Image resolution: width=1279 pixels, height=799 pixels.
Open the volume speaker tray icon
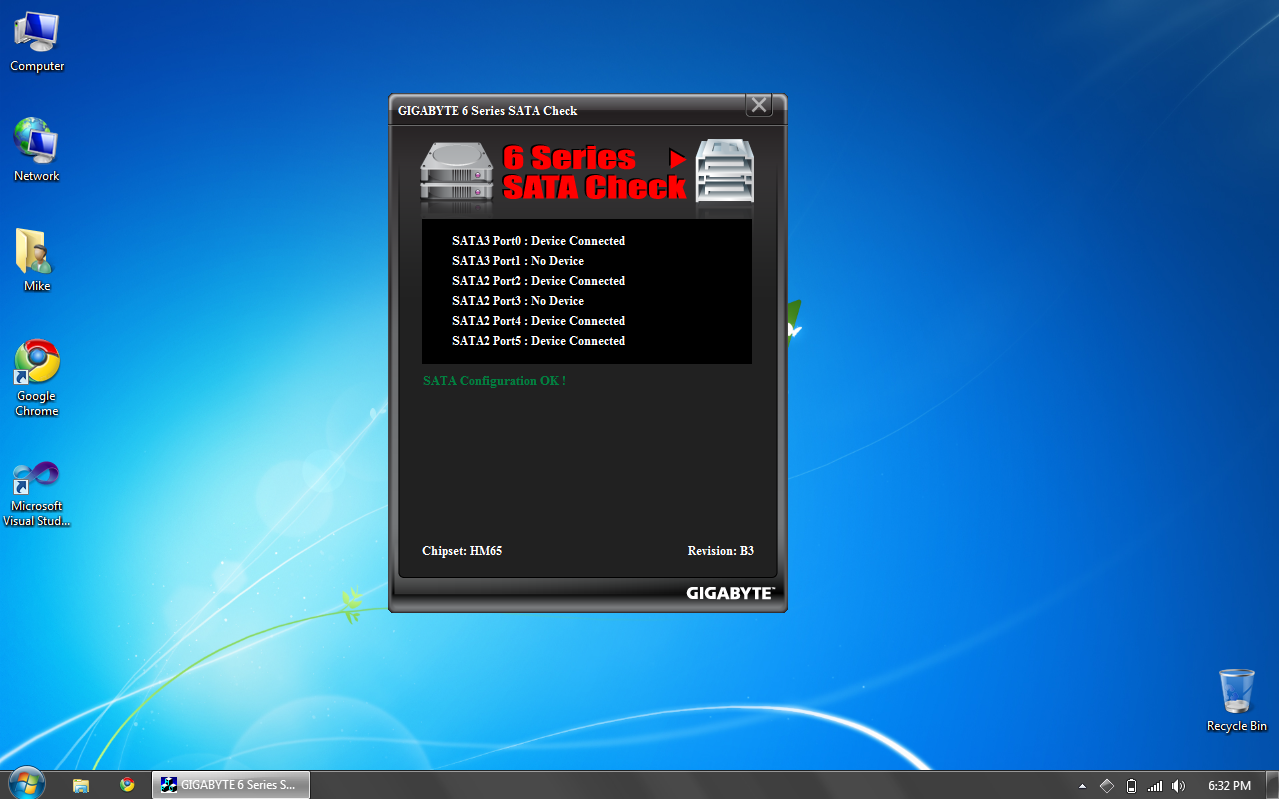click(x=1179, y=786)
